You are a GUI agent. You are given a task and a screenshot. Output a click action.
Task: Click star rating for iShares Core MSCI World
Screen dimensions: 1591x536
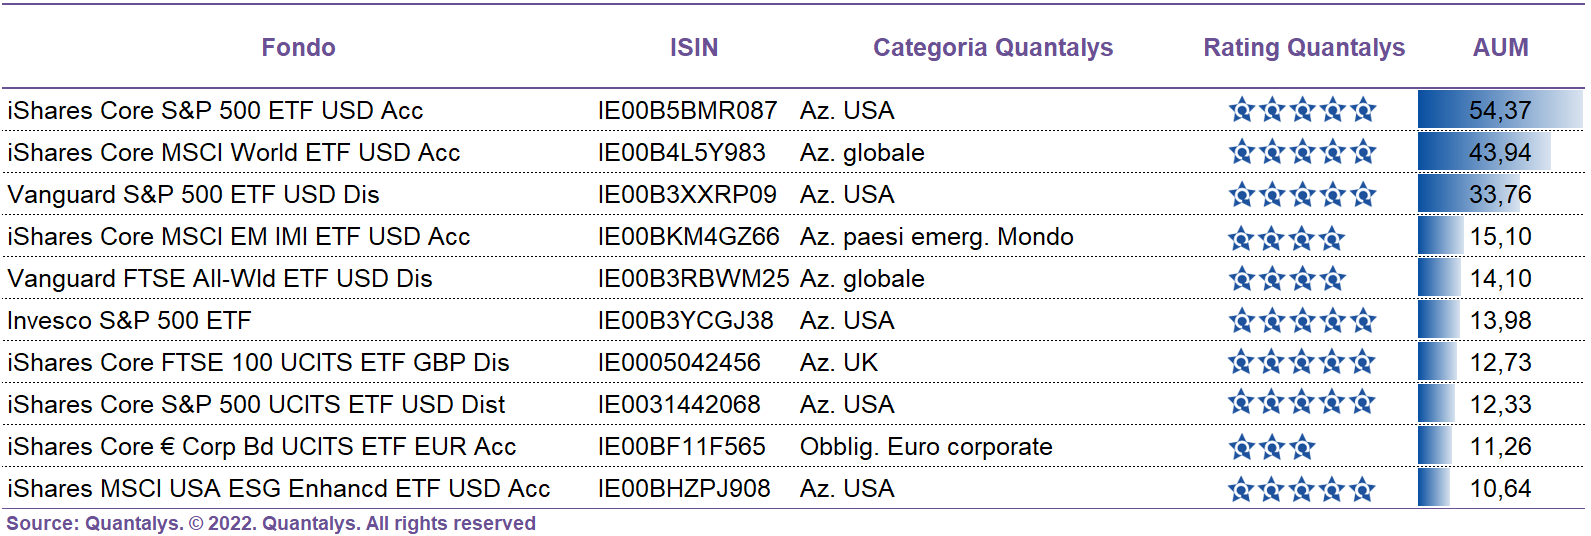[x=1302, y=152]
